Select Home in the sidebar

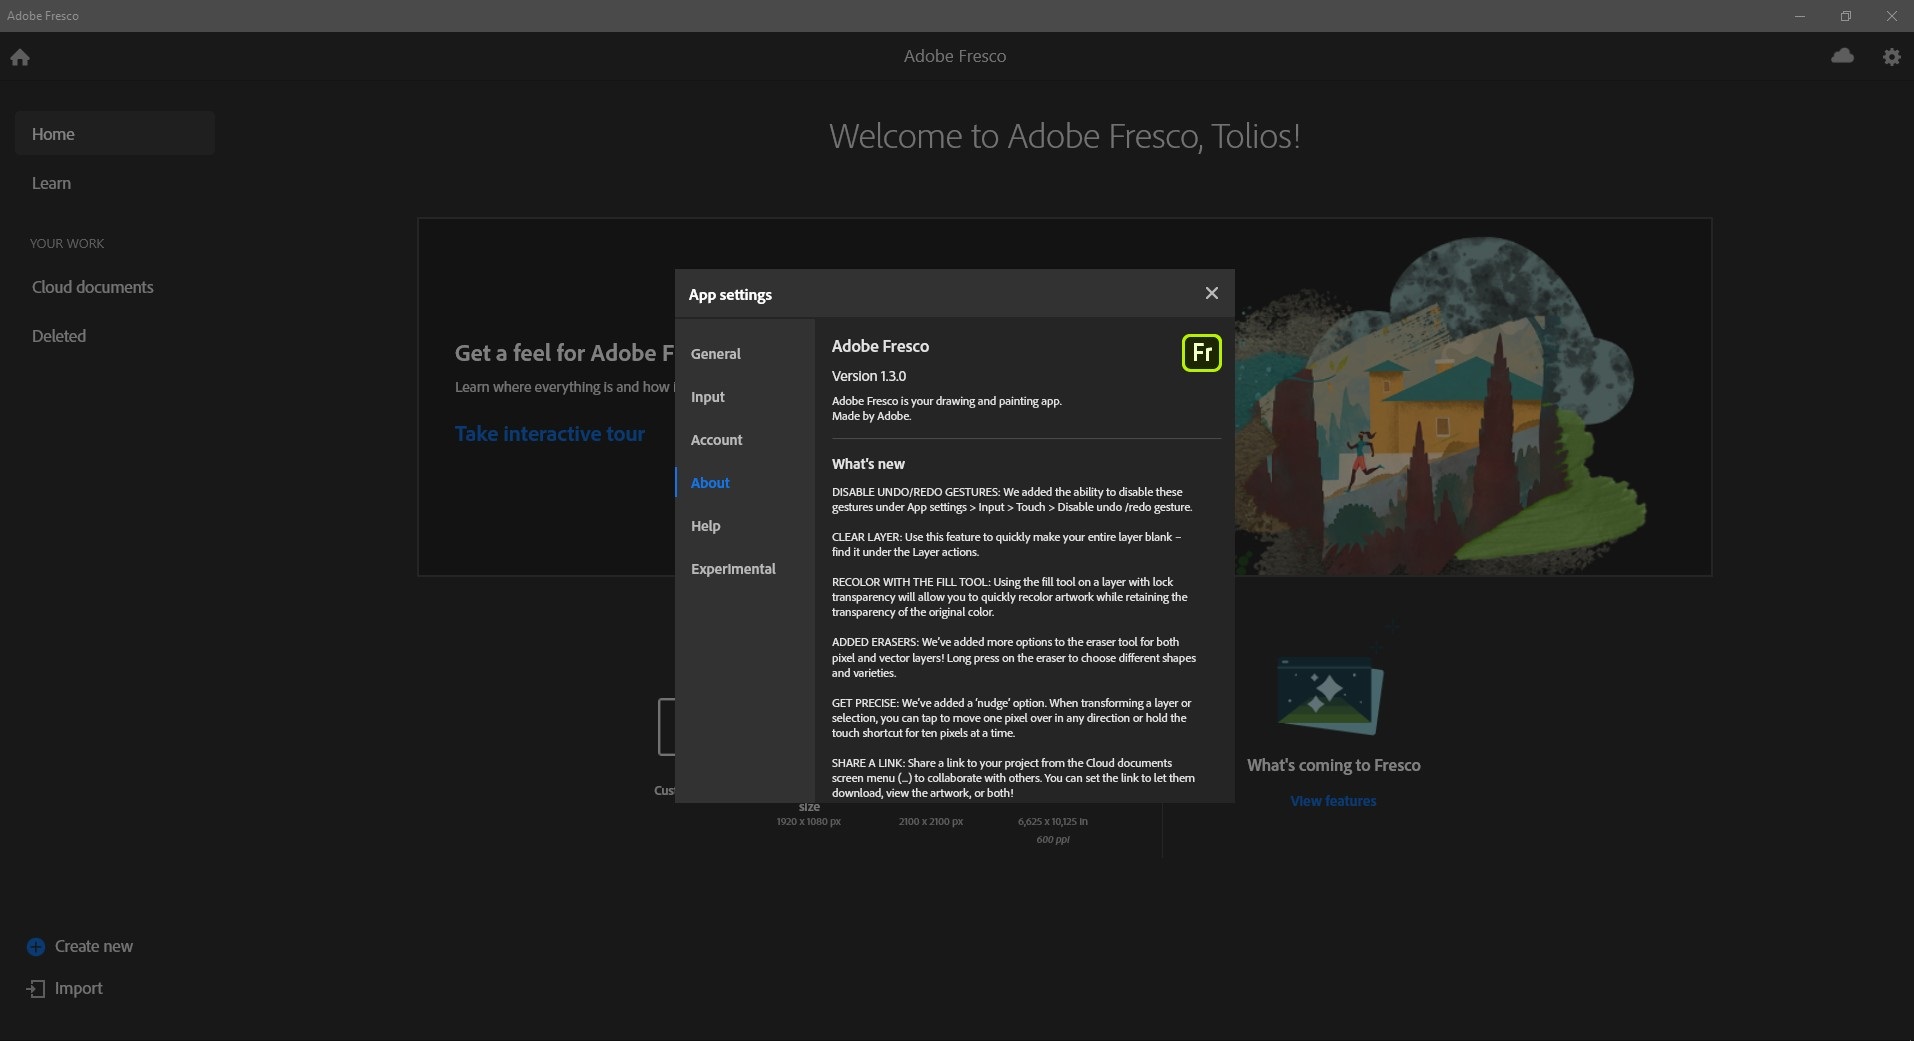click(x=115, y=134)
